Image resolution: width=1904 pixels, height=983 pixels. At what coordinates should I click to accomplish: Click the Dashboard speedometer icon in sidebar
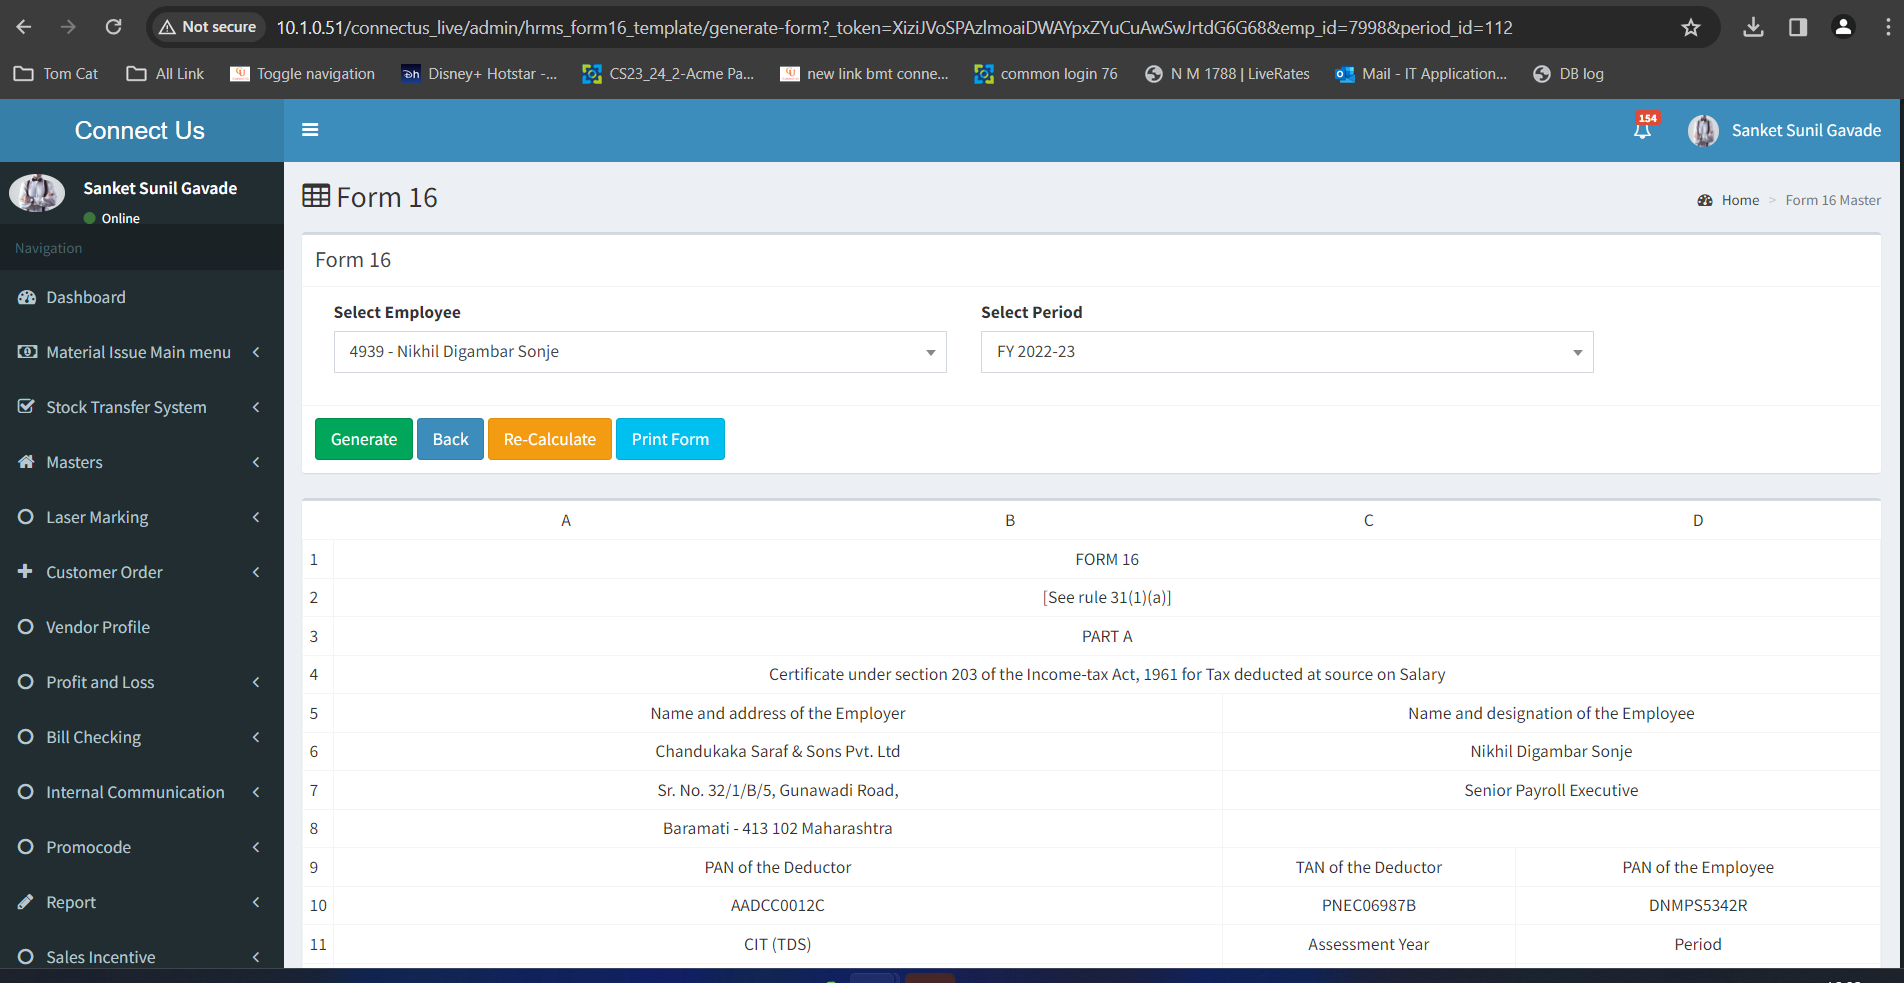pos(27,297)
